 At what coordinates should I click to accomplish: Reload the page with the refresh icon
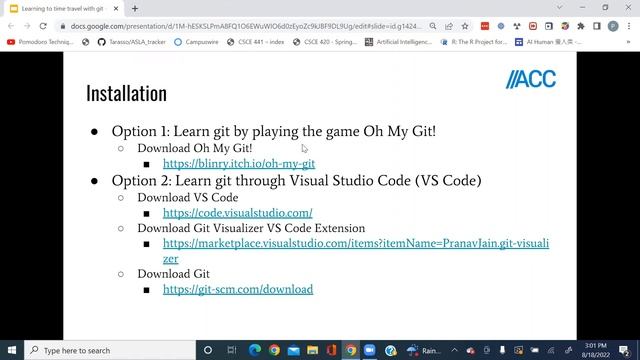pyautogui.click(x=43, y=26)
